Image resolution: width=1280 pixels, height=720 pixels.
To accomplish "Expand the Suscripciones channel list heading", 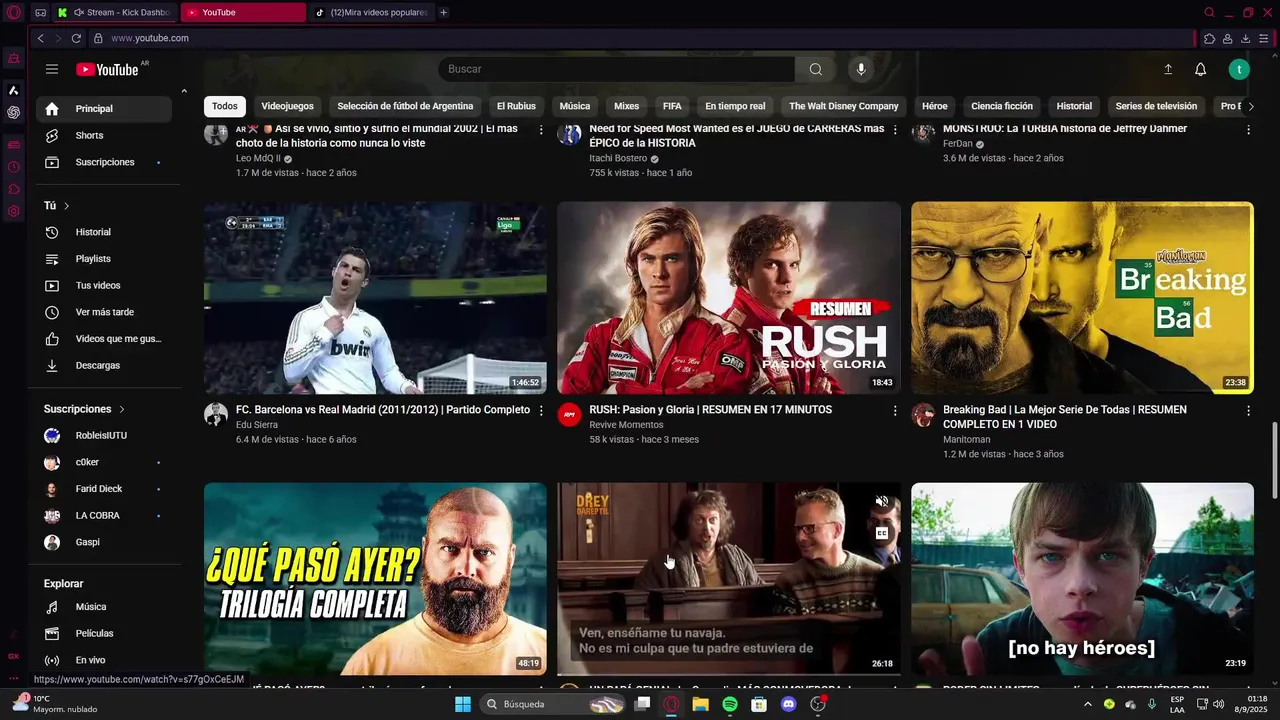I will tap(85, 409).
